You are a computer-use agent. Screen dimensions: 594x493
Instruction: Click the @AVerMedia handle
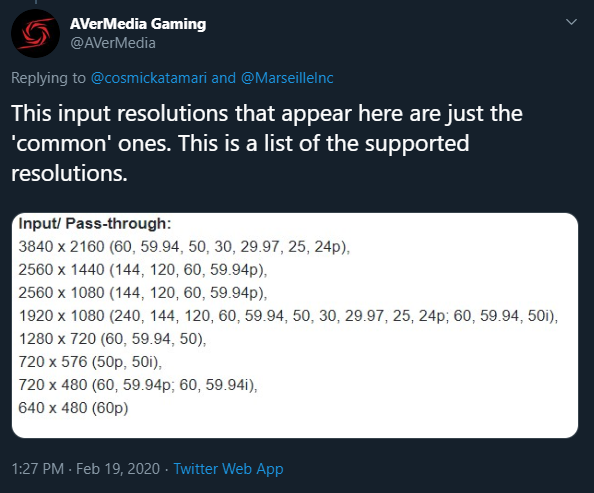coord(113,43)
